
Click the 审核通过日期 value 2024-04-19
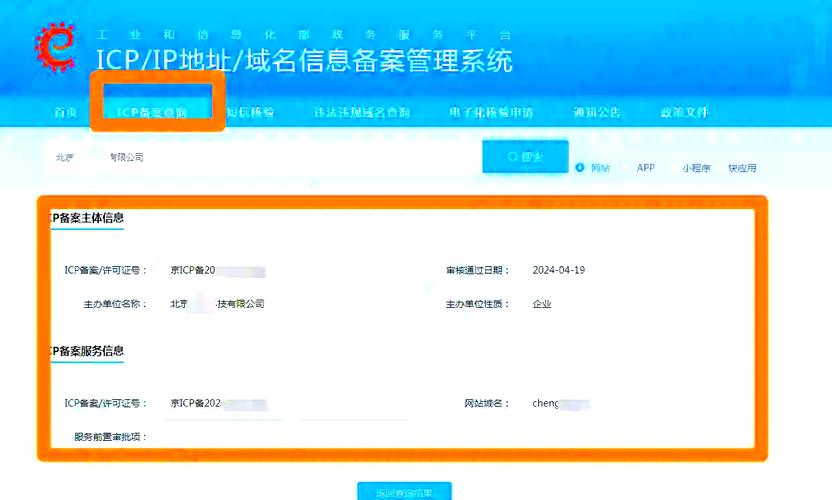coord(559,271)
